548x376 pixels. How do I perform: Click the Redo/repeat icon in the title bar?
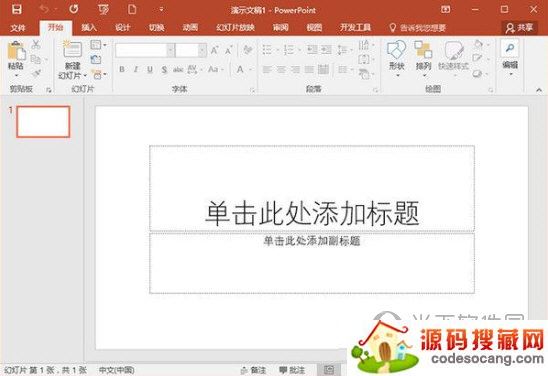pos(74,9)
